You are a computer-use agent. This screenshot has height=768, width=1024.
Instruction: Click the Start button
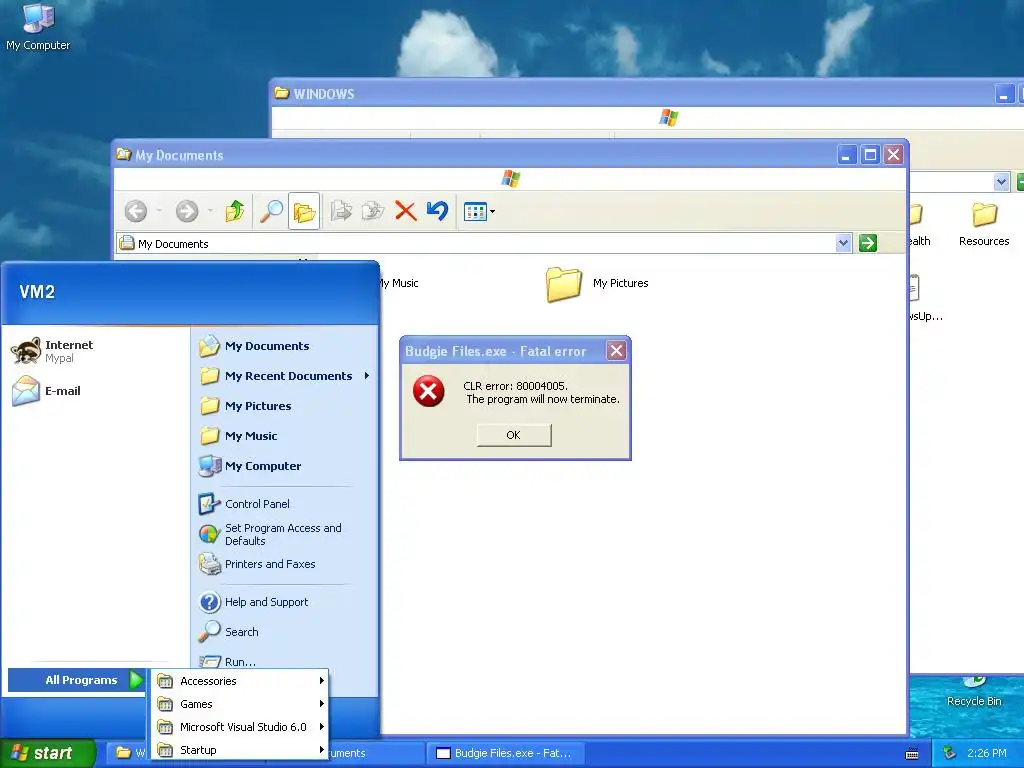pyautogui.click(x=47, y=753)
